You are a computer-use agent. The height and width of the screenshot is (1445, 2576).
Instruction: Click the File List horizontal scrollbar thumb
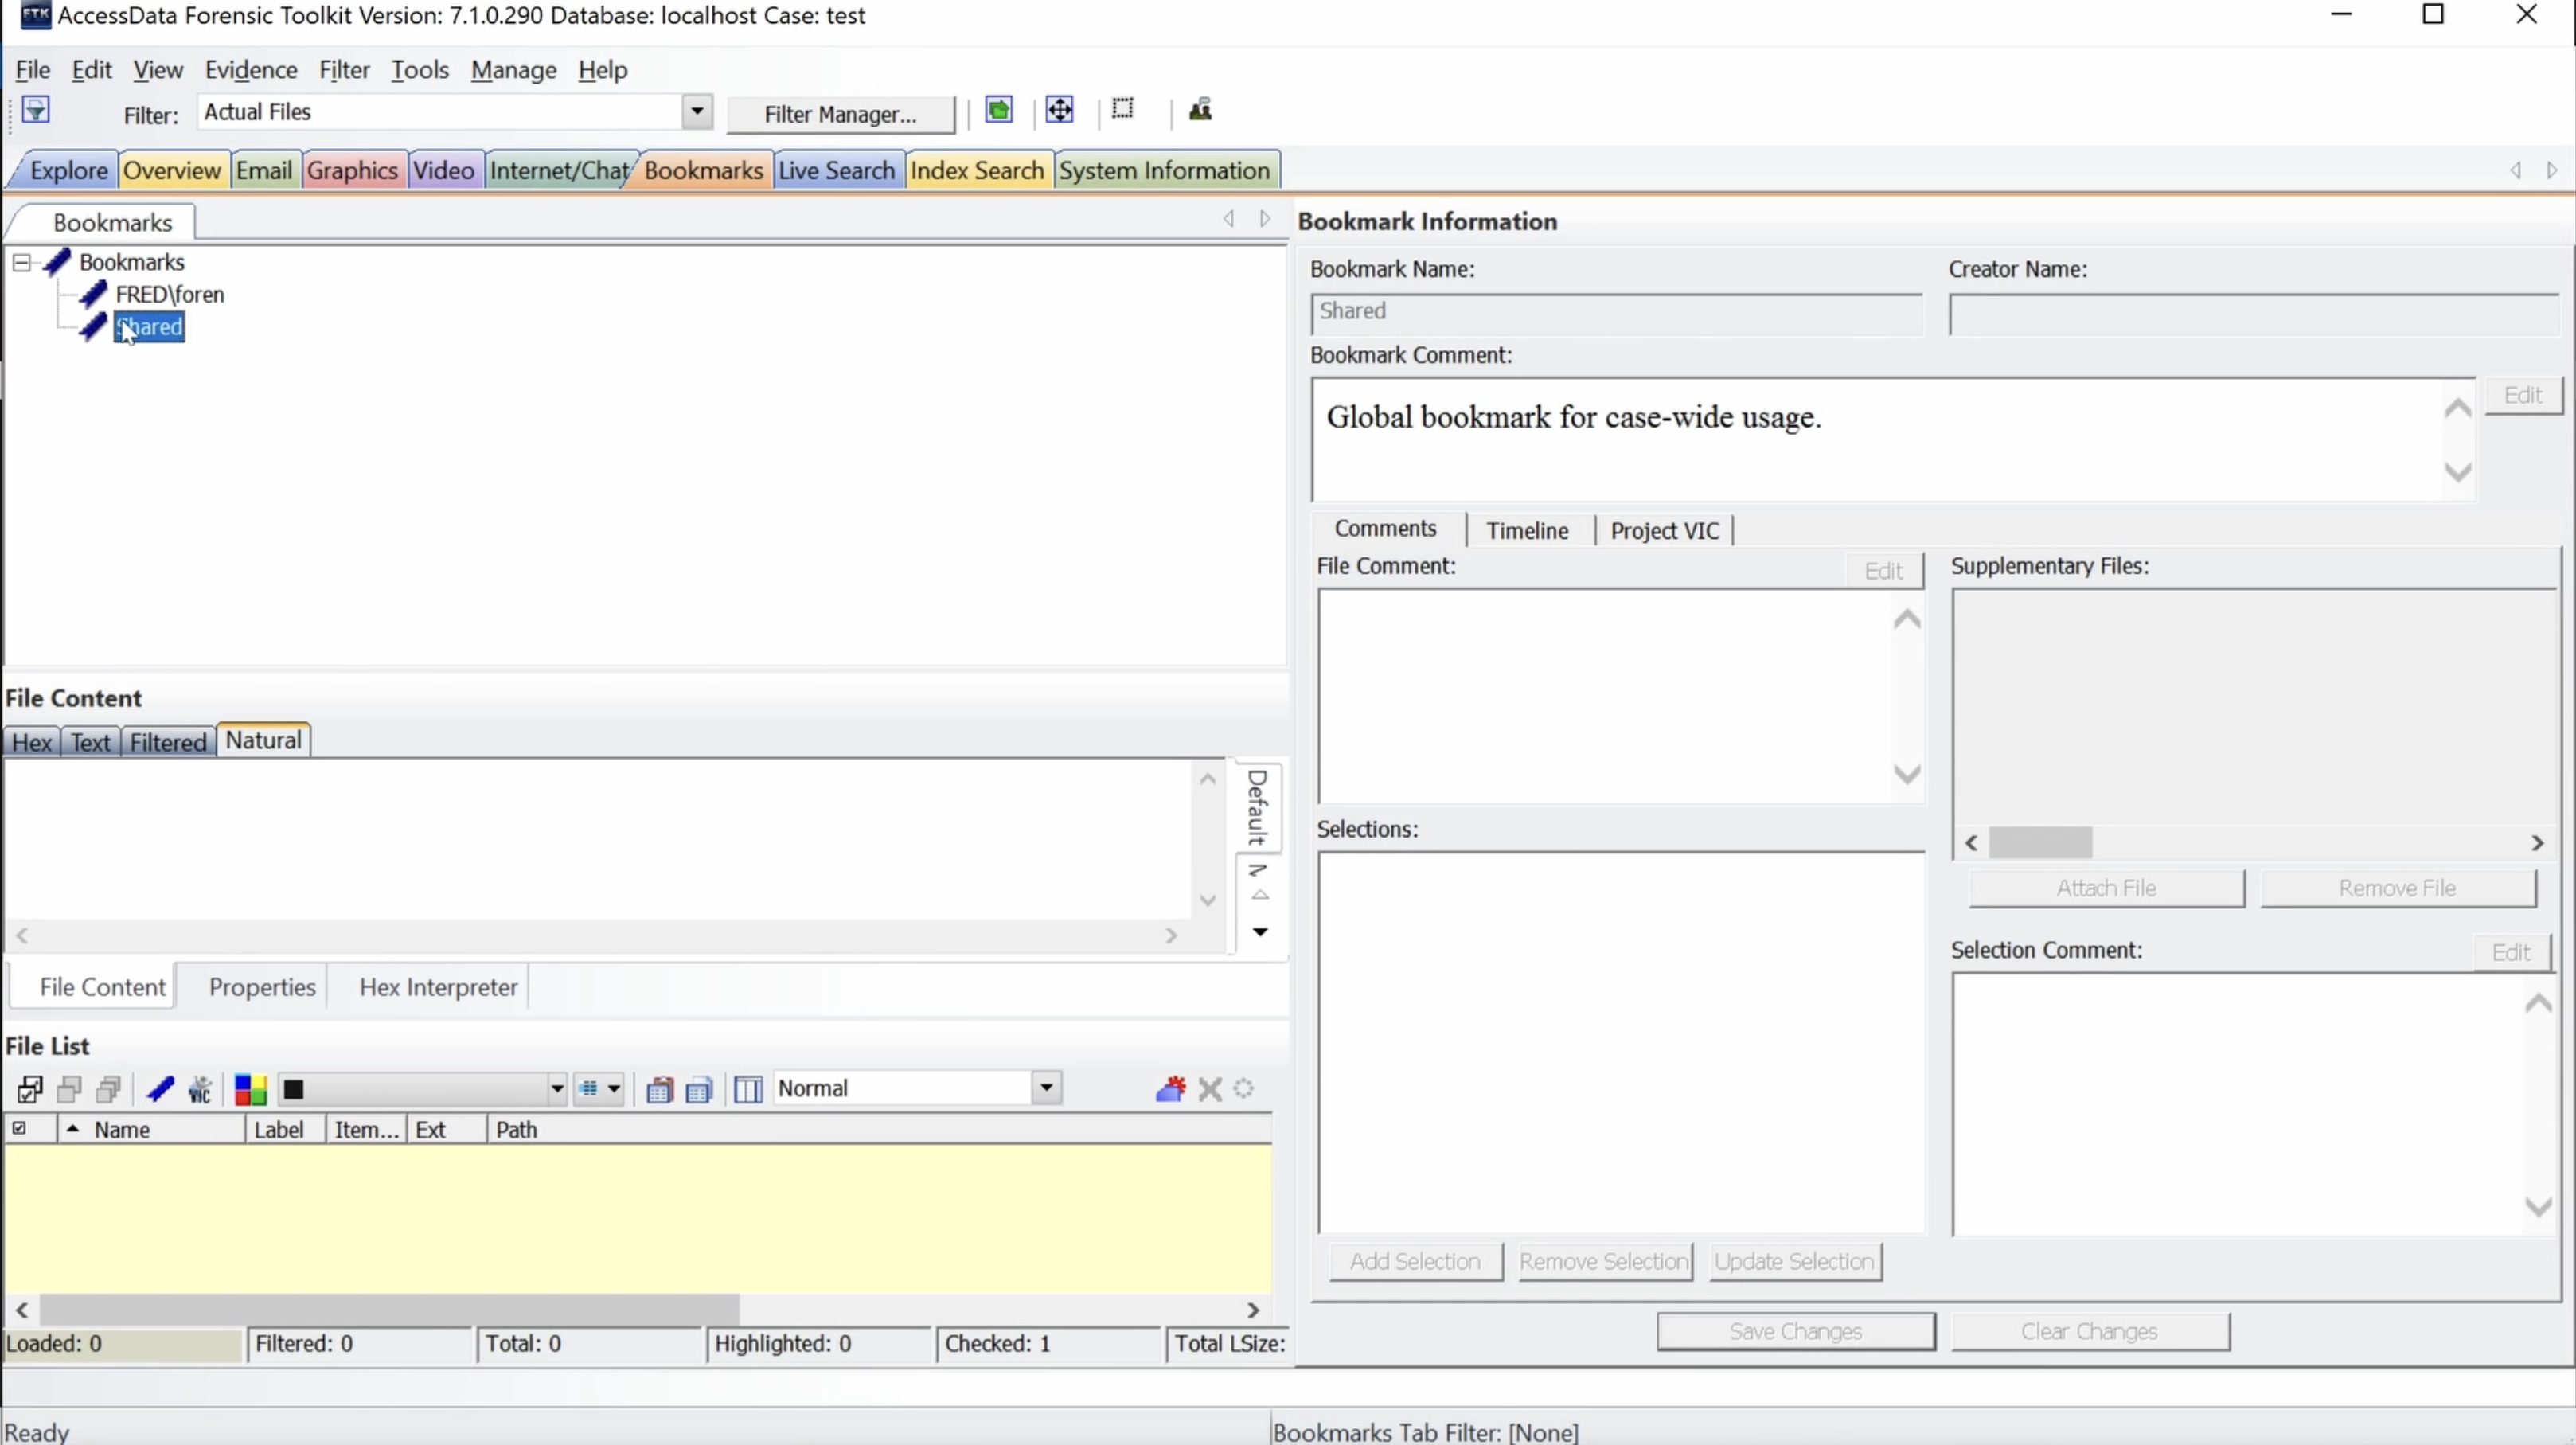(x=389, y=1309)
